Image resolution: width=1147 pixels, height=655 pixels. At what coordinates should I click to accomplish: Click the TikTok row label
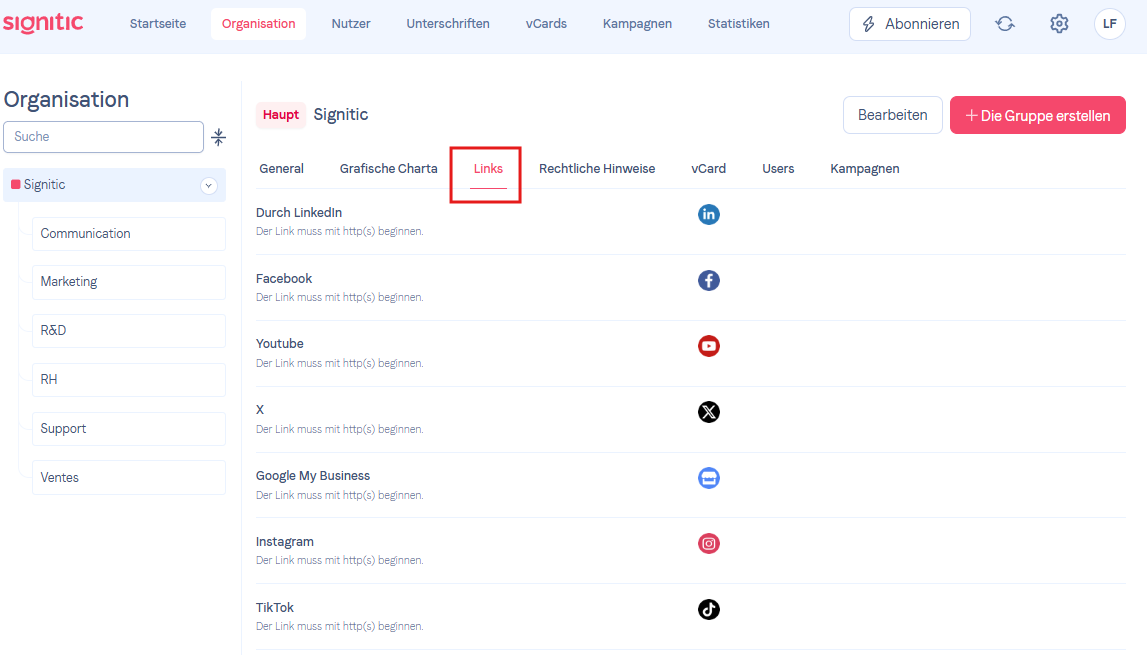tap(274, 607)
